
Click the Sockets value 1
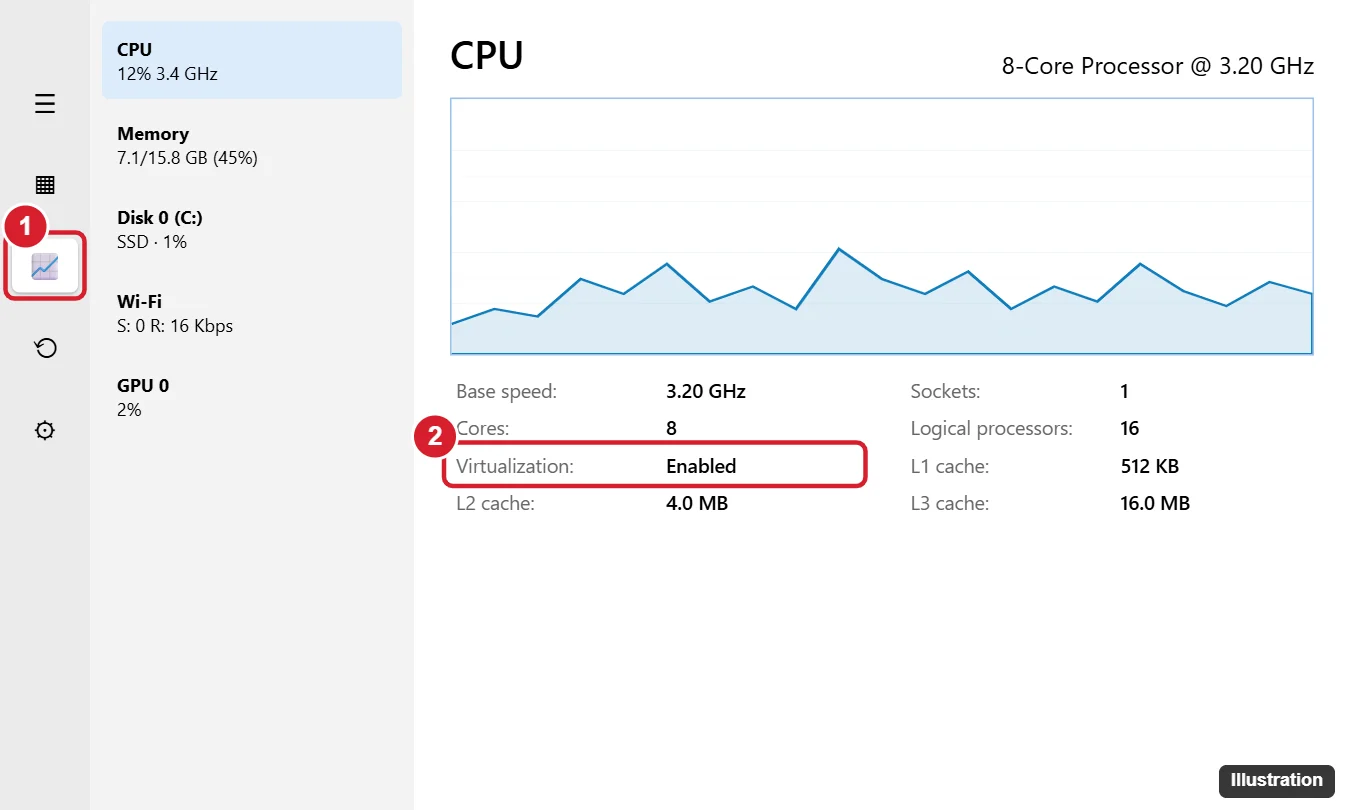pyautogui.click(x=1125, y=391)
